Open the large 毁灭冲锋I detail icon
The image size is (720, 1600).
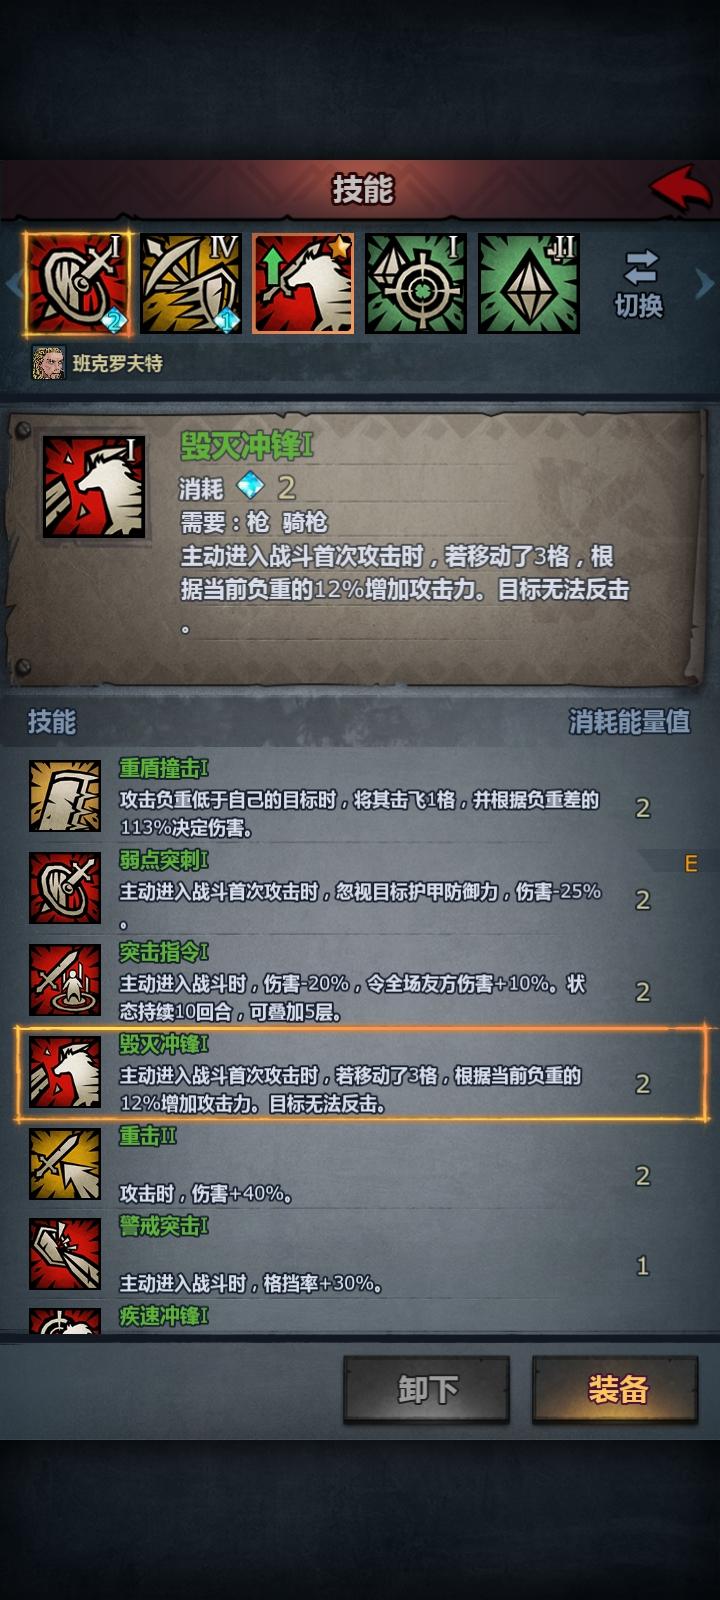point(94,487)
